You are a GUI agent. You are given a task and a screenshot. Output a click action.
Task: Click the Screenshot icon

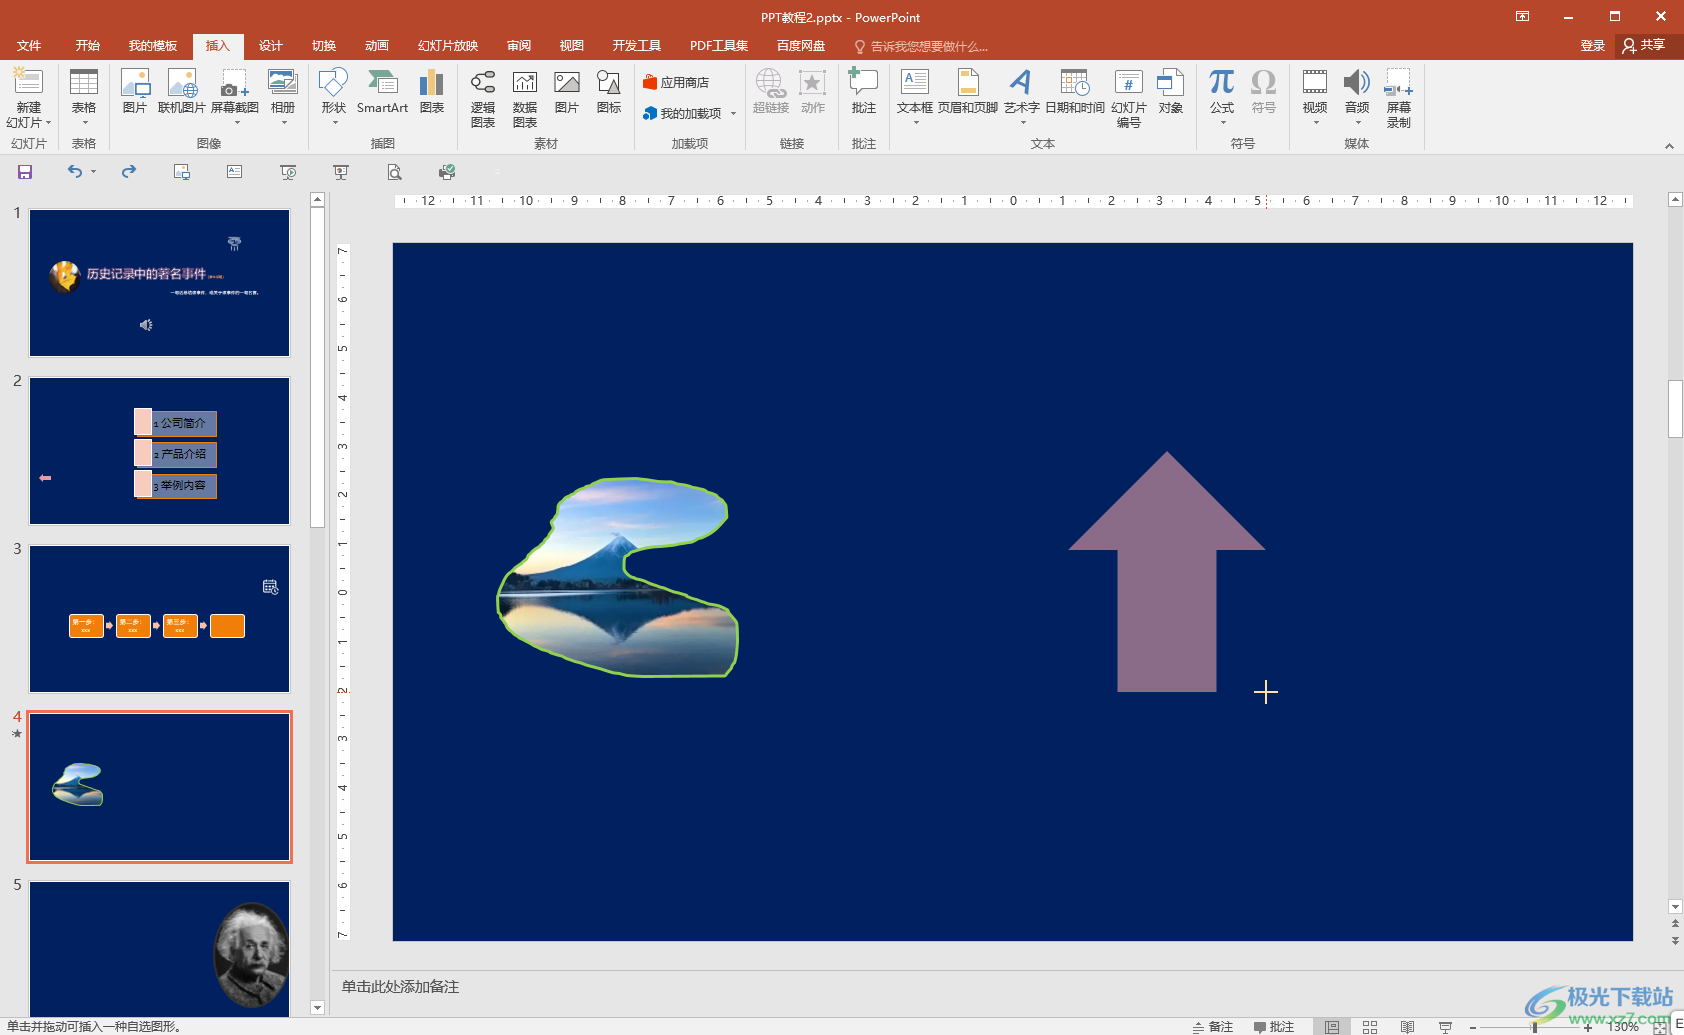(x=235, y=83)
